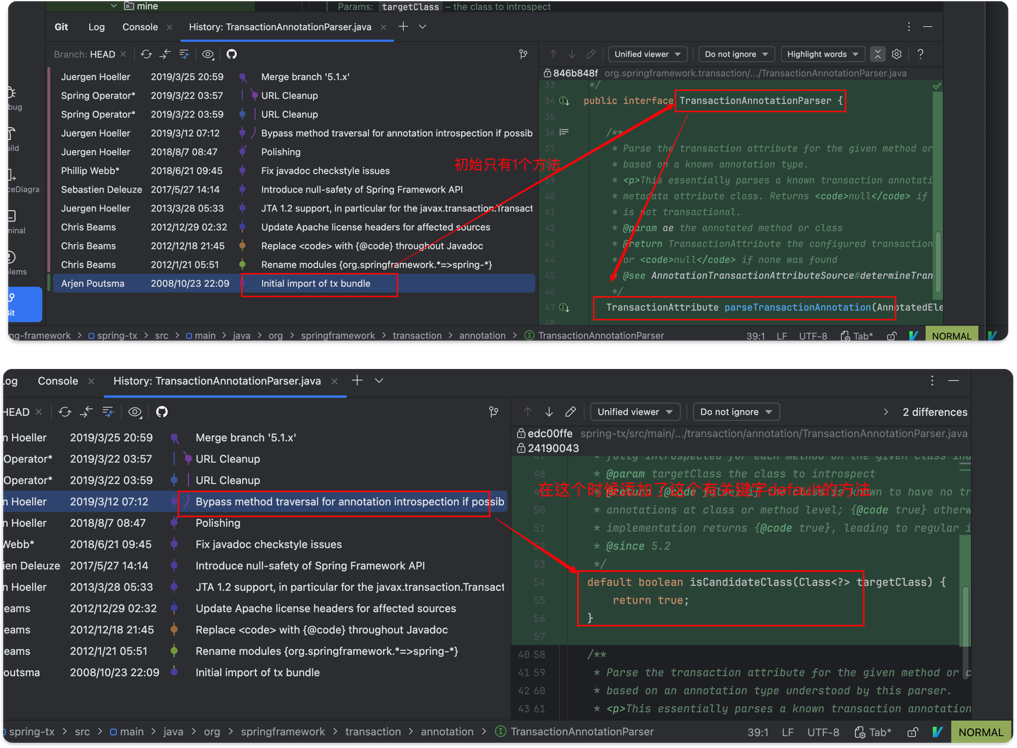The image size is (1017, 748).
Task: Open the Highlight words dropdown
Action: tap(822, 54)
